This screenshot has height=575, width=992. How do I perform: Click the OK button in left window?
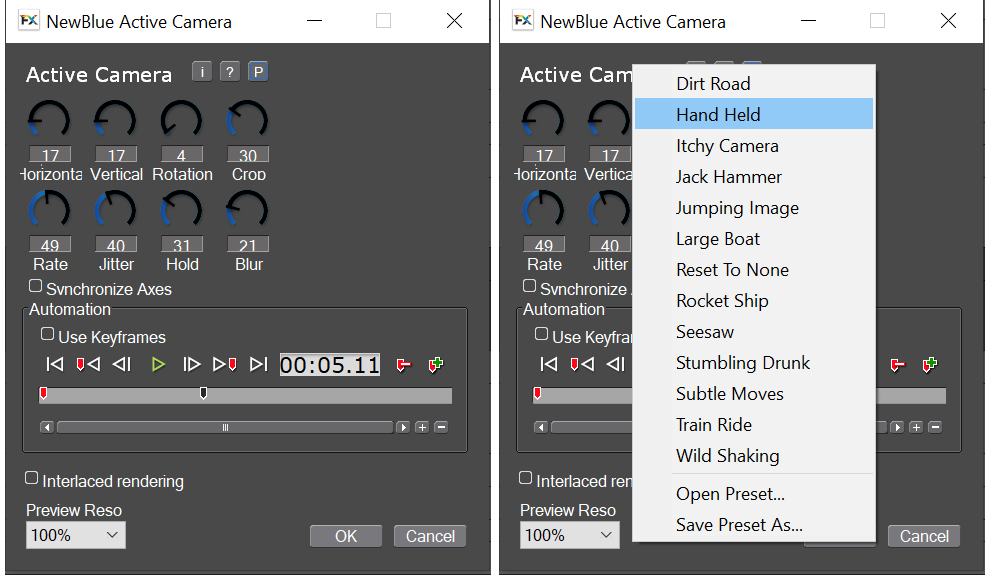(346, 537)
